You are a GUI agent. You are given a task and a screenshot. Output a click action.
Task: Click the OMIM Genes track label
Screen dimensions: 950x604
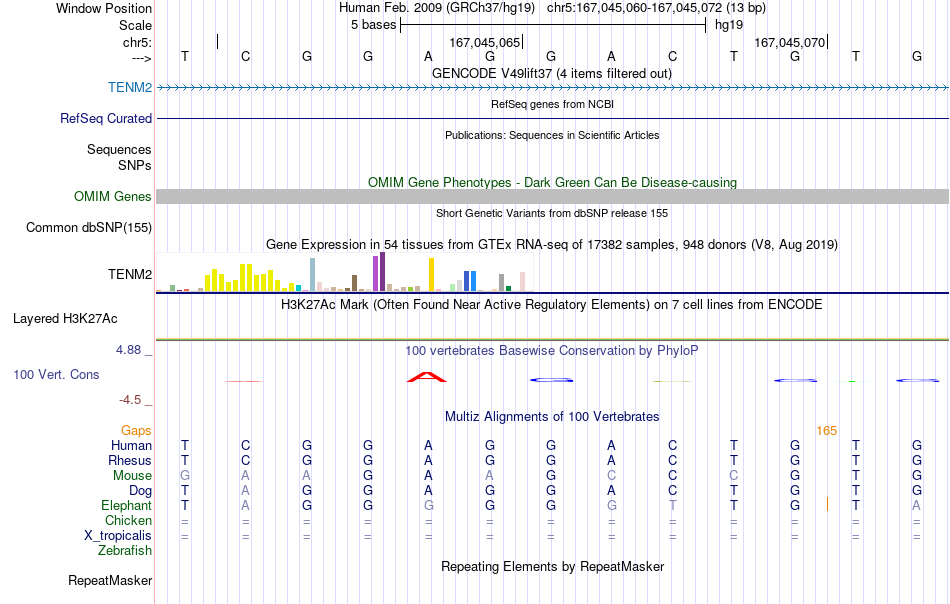tap(113, 196)
